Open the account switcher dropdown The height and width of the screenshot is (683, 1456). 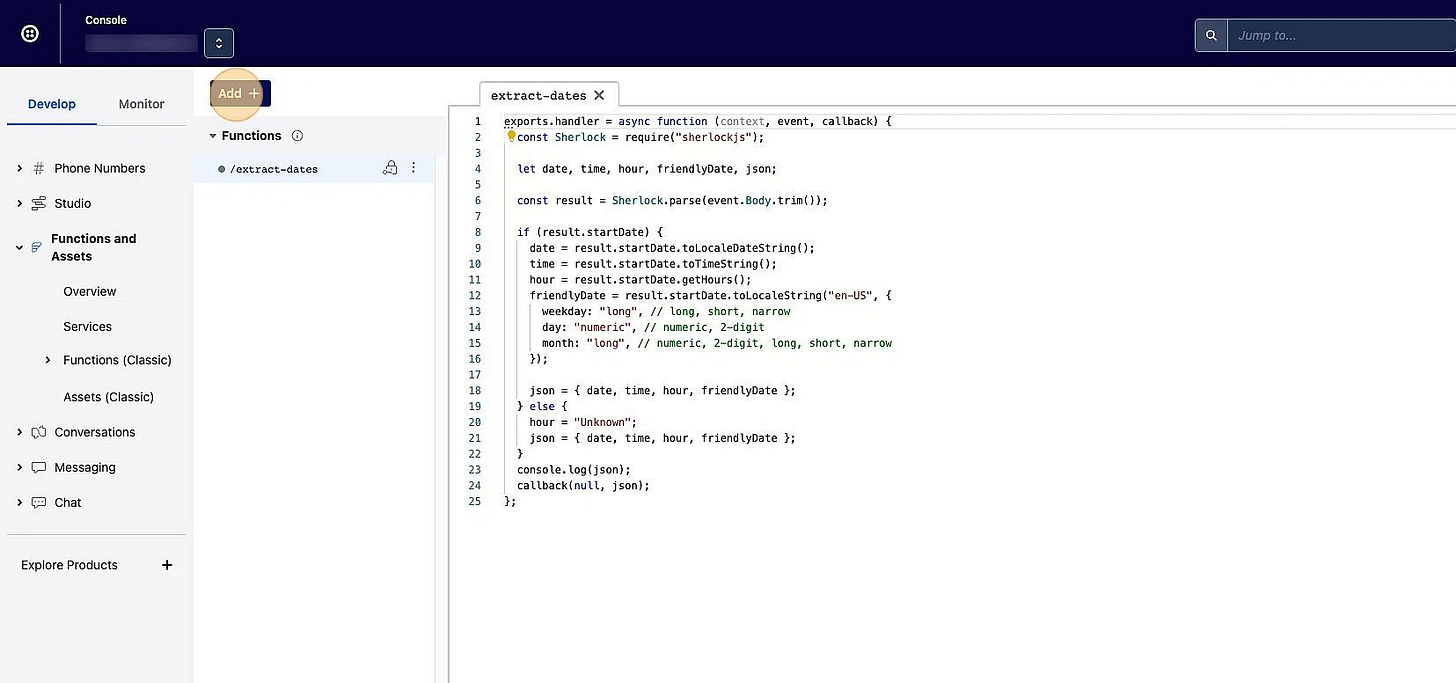coord(219,43)
